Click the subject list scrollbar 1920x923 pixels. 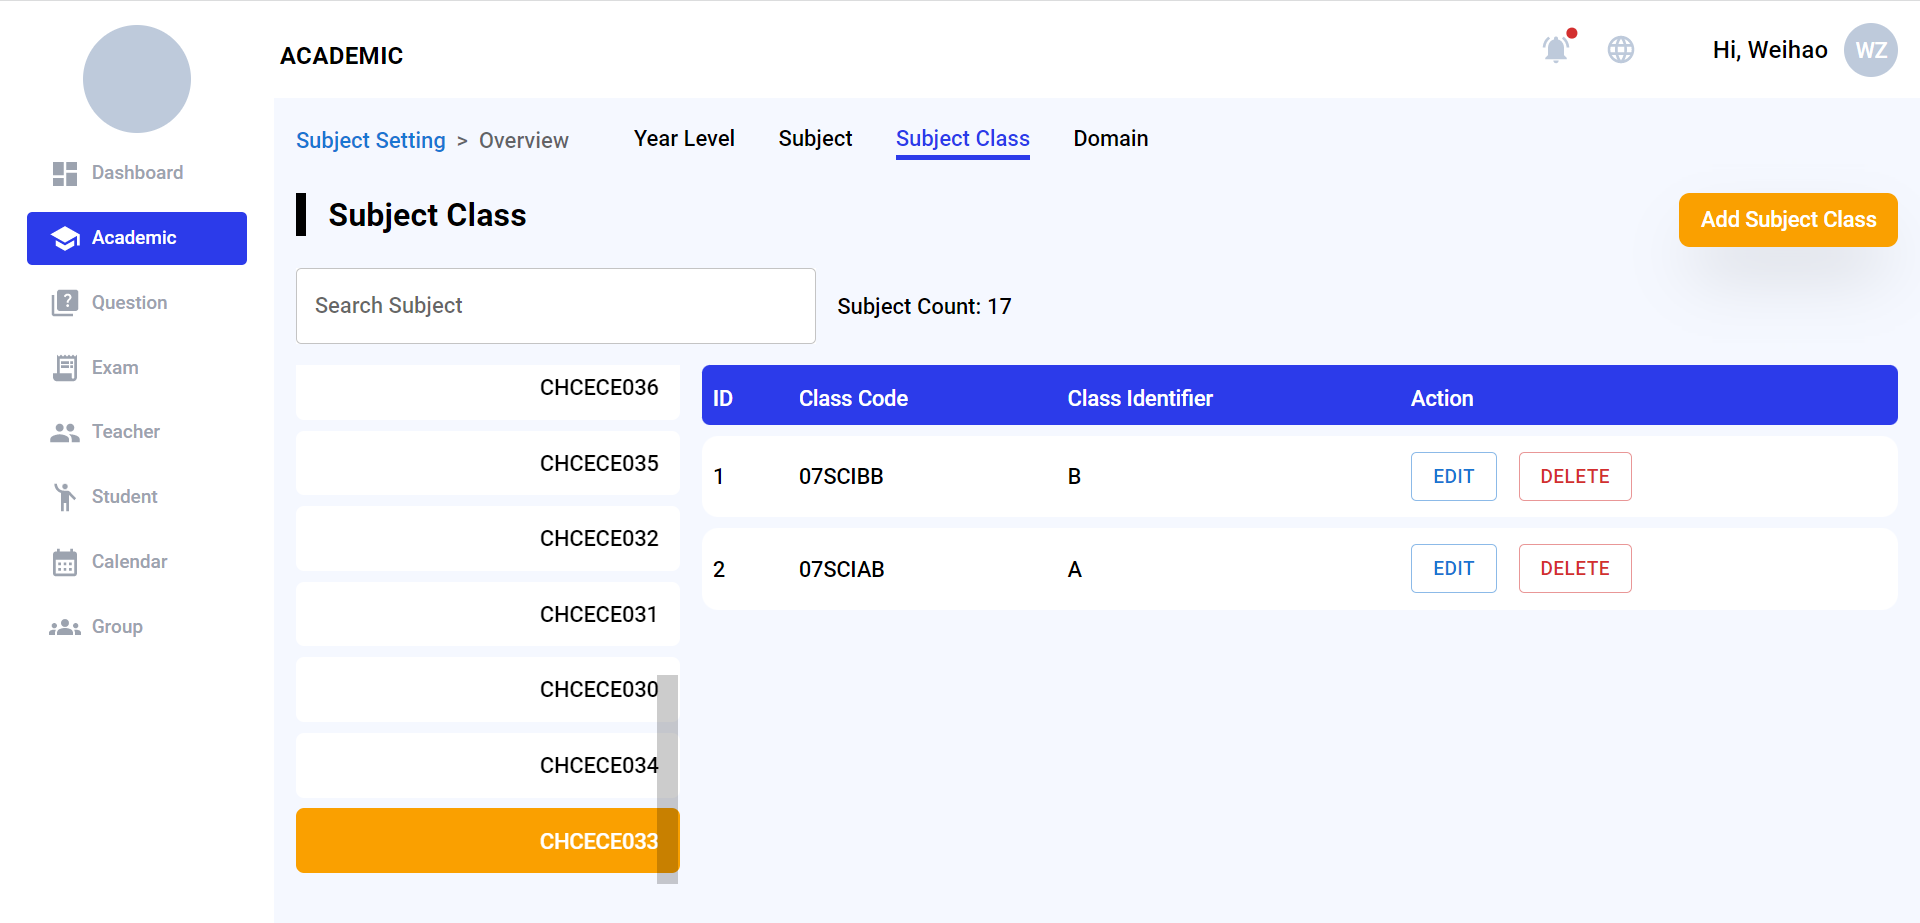click(667, 778)
